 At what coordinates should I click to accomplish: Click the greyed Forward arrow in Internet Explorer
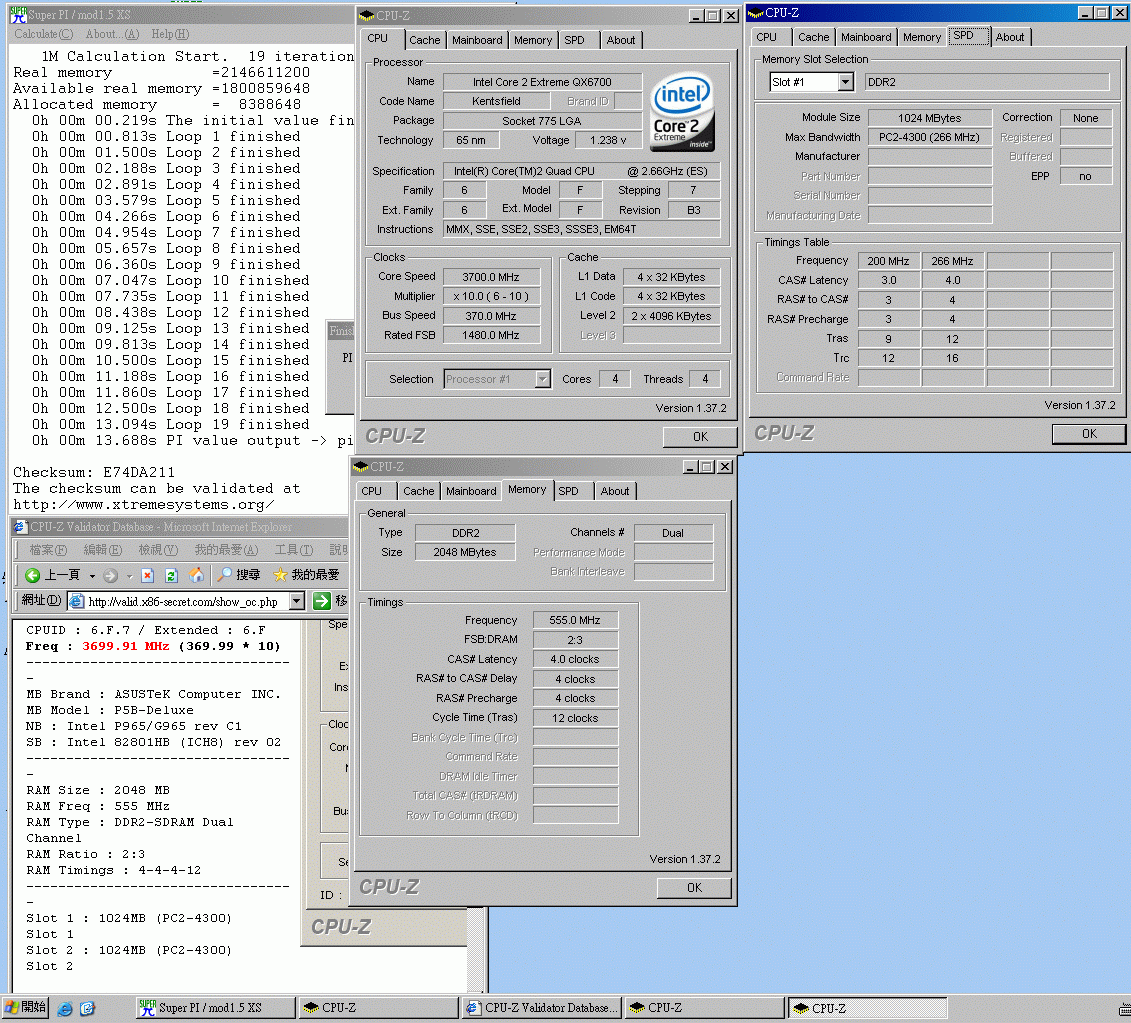click(x=110, y=575)
